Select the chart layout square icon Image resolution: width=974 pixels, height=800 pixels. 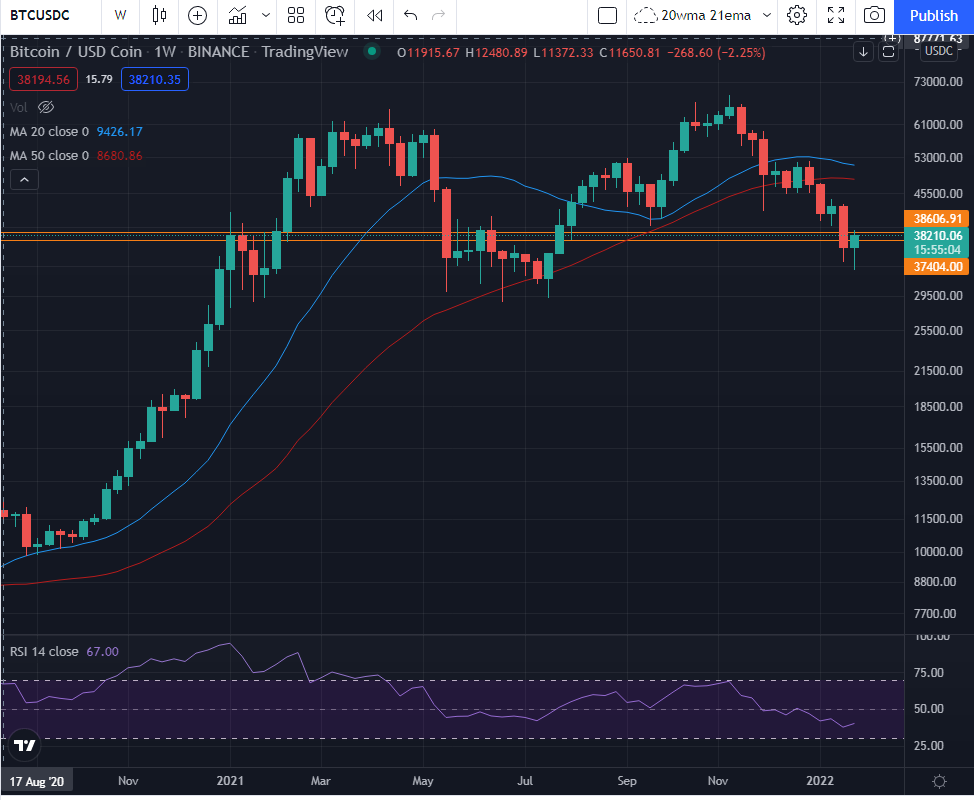click(x=607, y=16)
